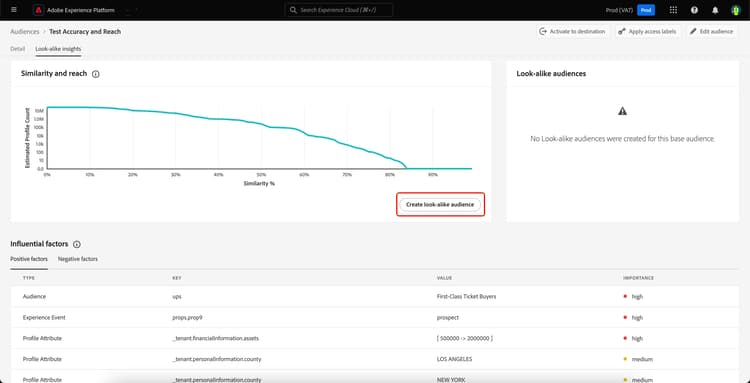Select the Positive factors tab
The height and width of the screenshot is (383, 750).
click(29, 259)
